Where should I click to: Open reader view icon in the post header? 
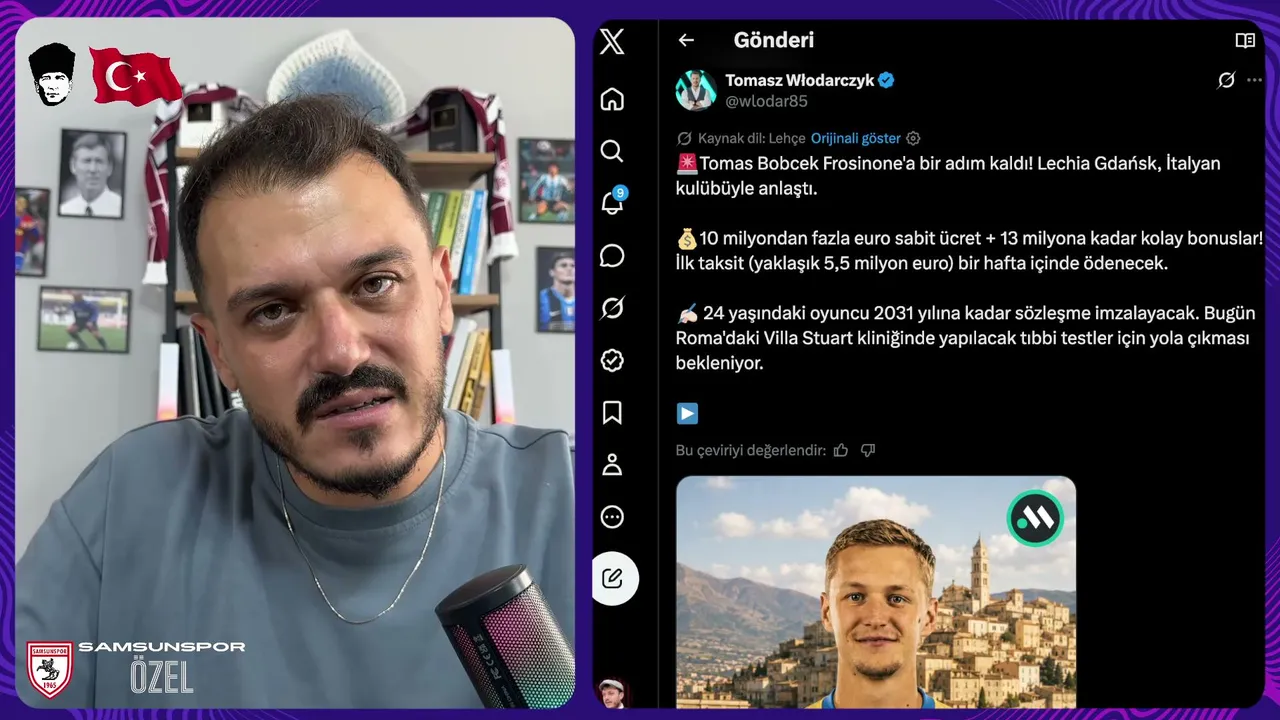click(1245, 40)
